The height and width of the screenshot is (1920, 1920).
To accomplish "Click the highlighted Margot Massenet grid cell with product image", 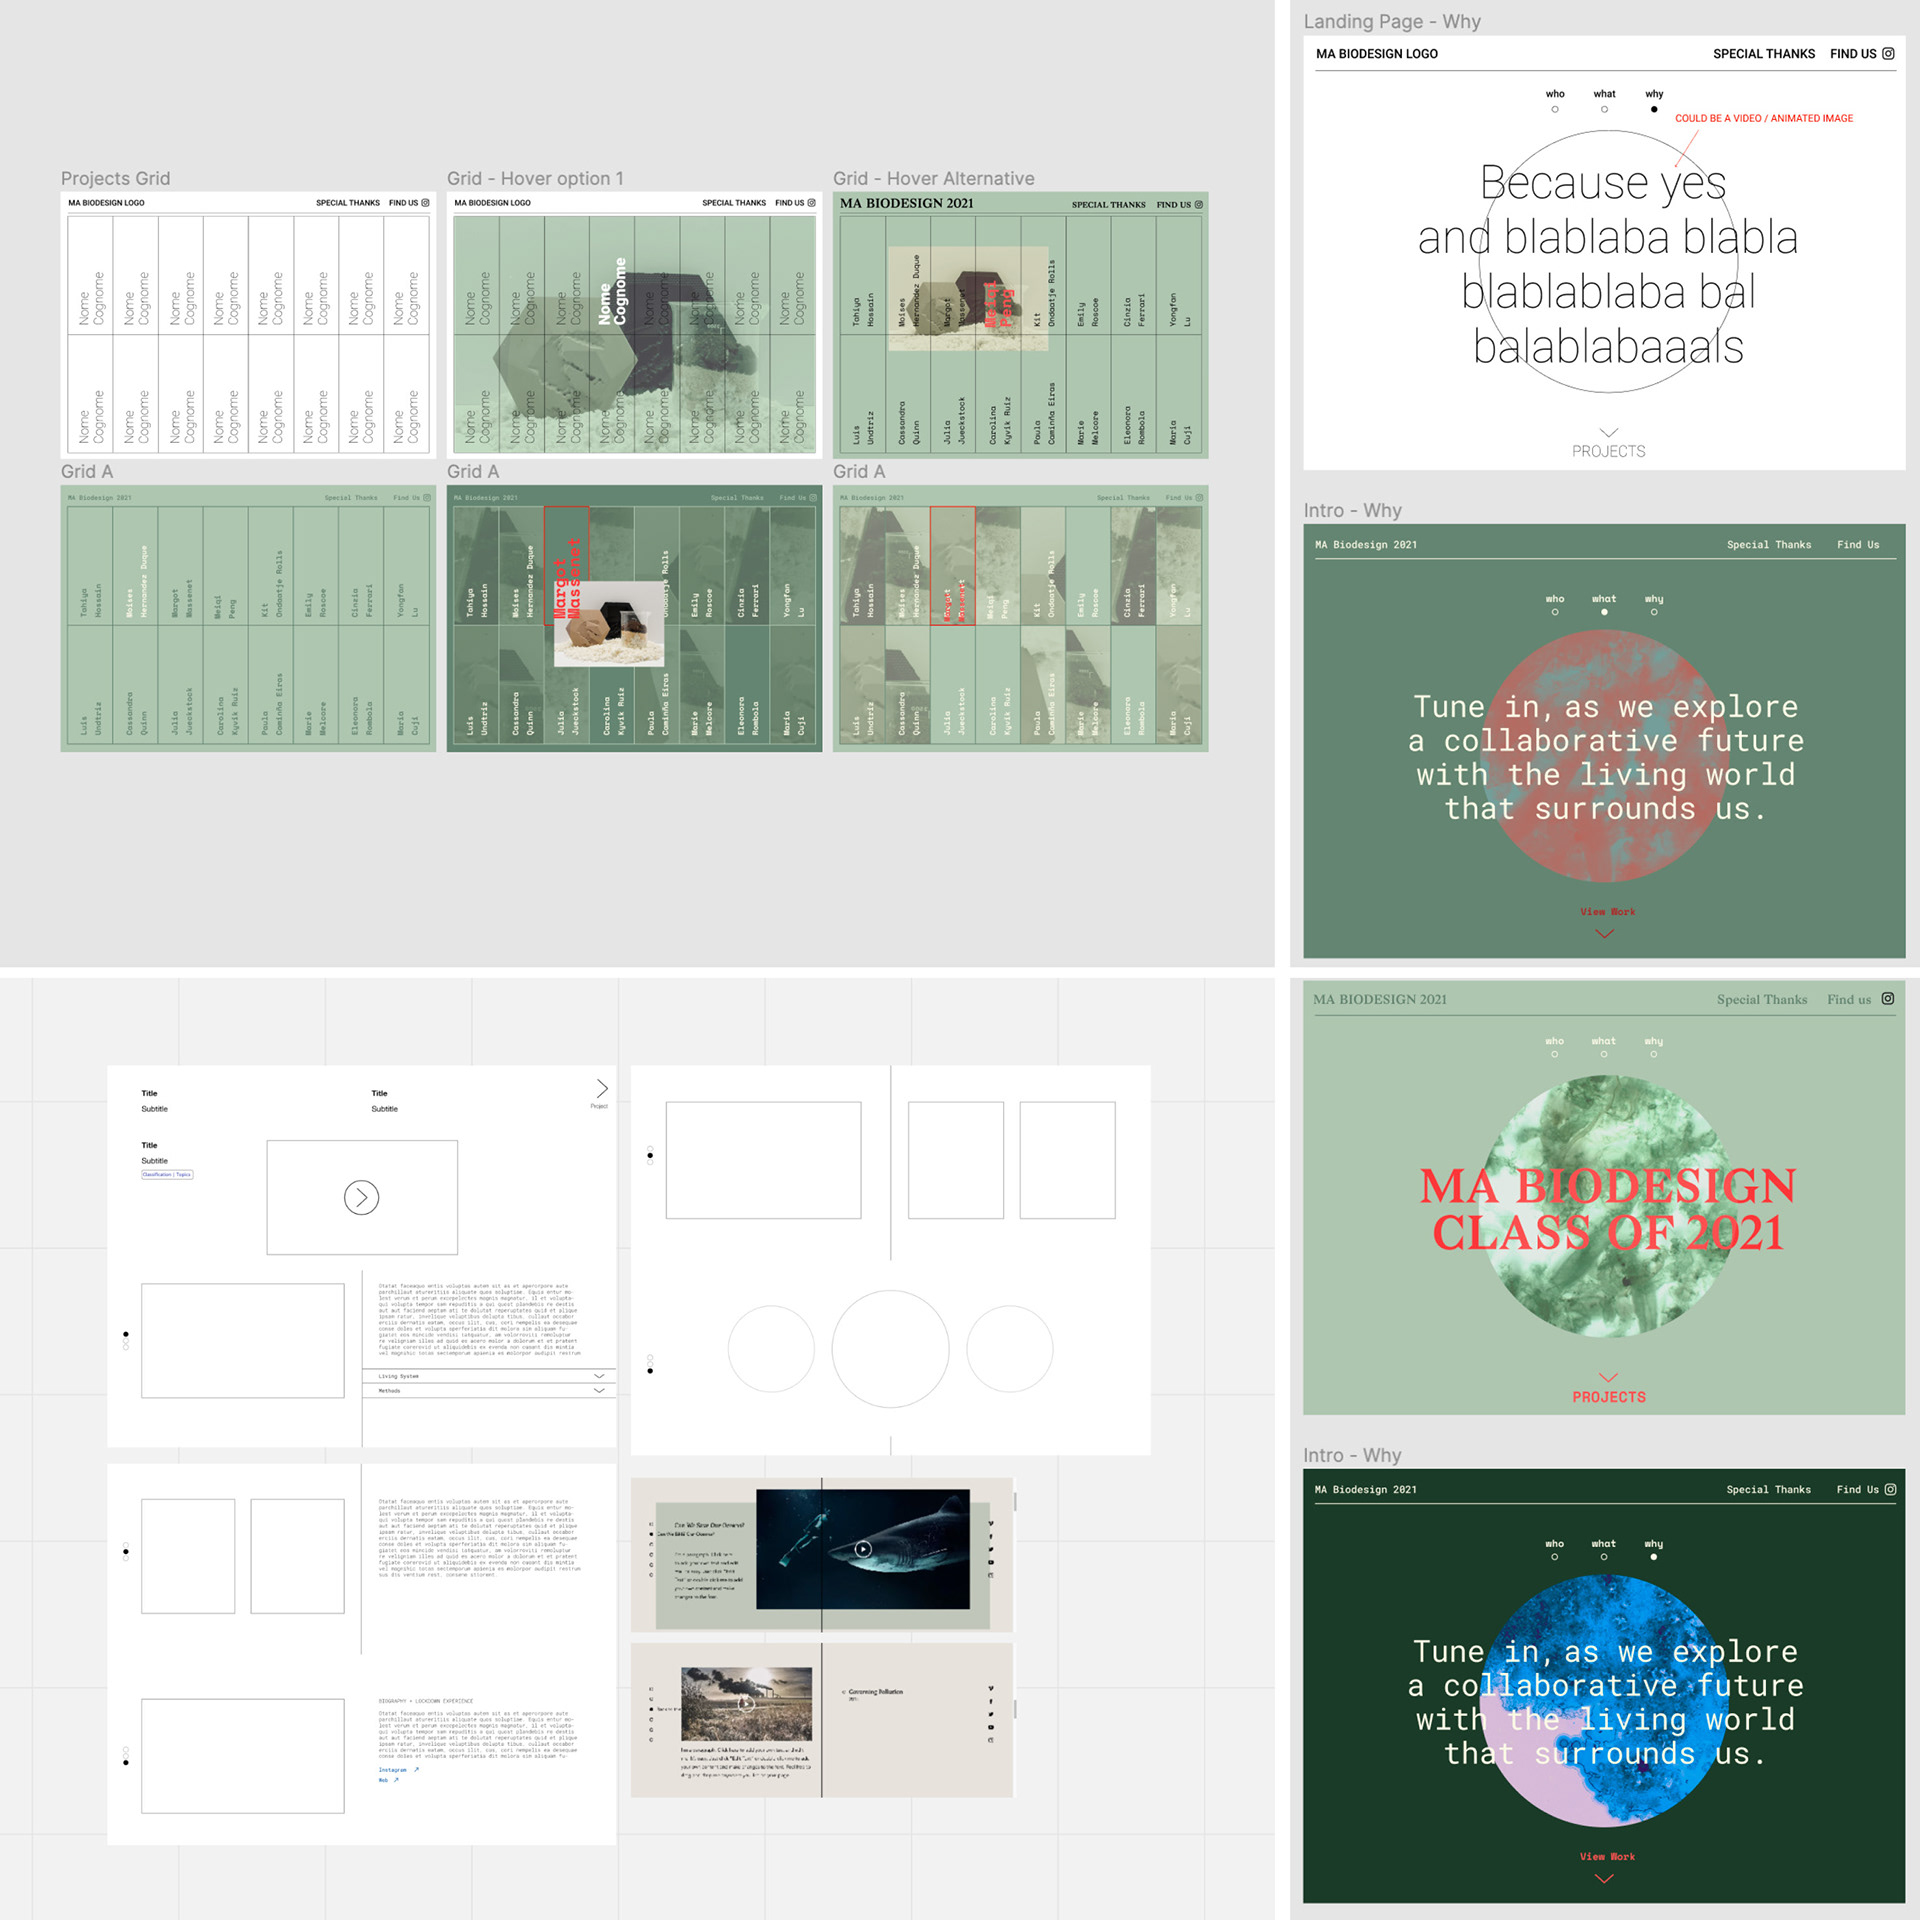I will [566, 565].
